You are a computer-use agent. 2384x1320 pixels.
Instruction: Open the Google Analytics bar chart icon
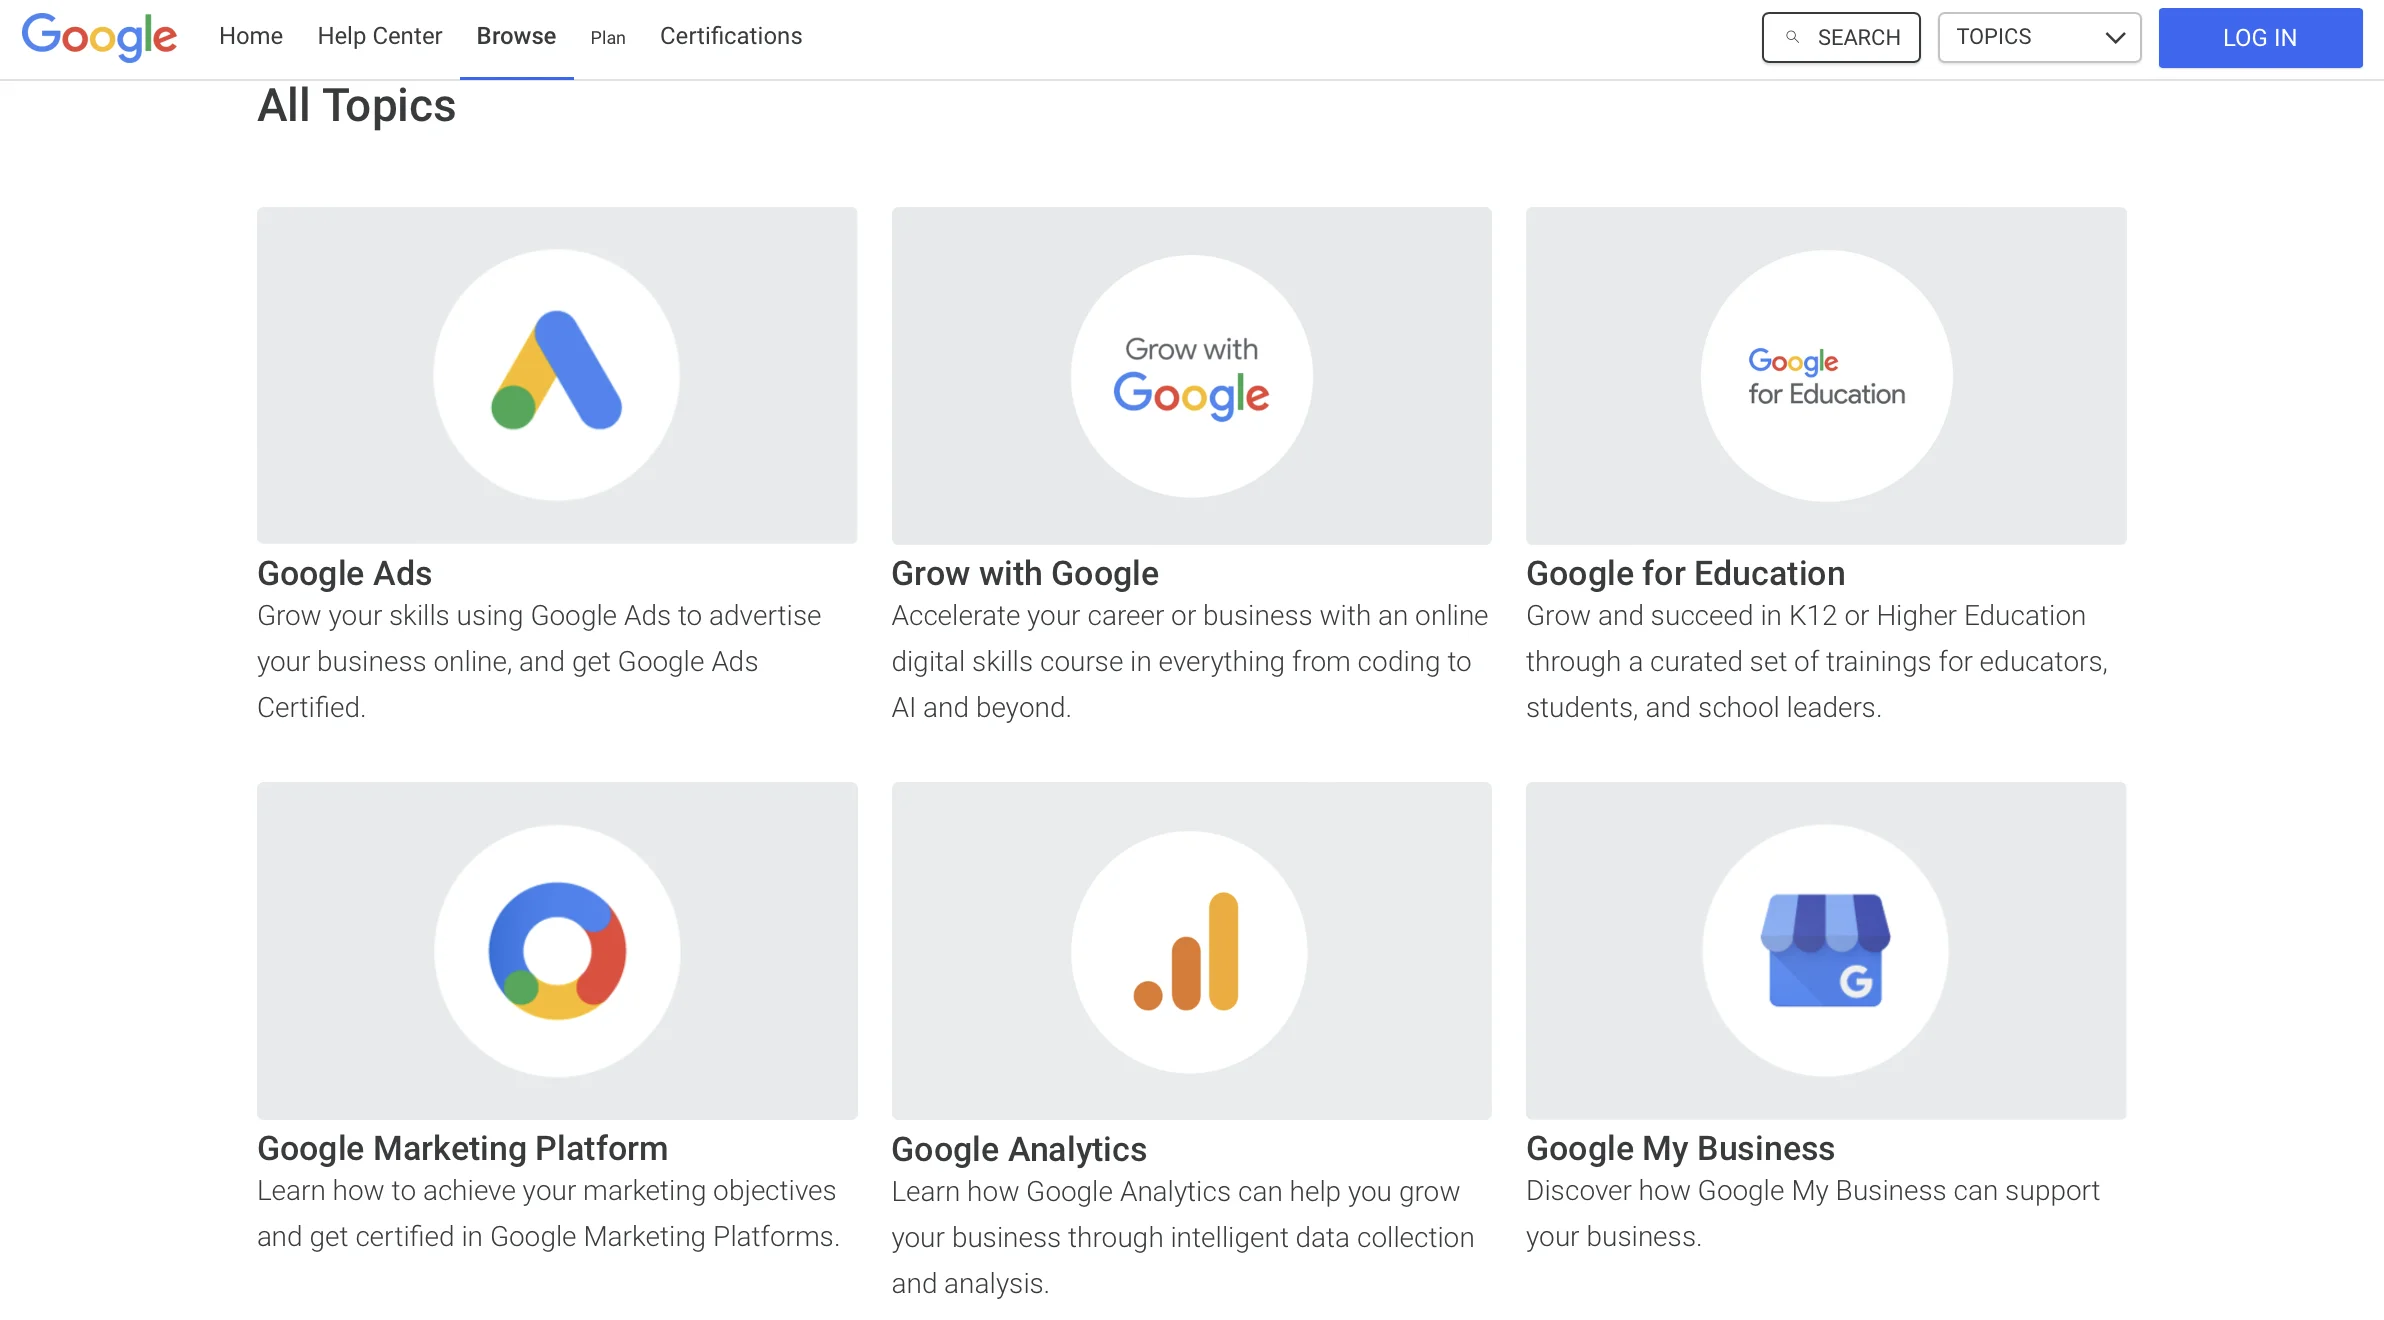pos(1188,951)
